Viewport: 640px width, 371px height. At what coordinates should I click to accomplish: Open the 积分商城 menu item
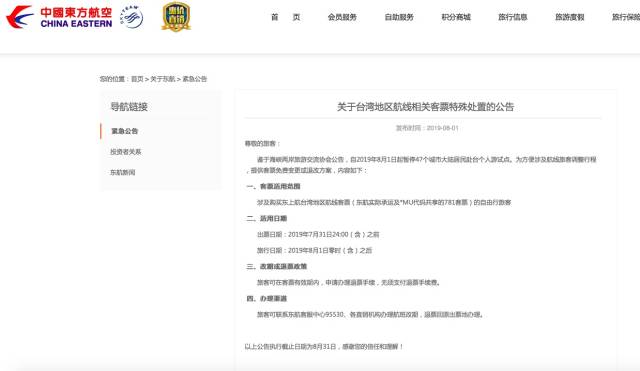(456, 17)
